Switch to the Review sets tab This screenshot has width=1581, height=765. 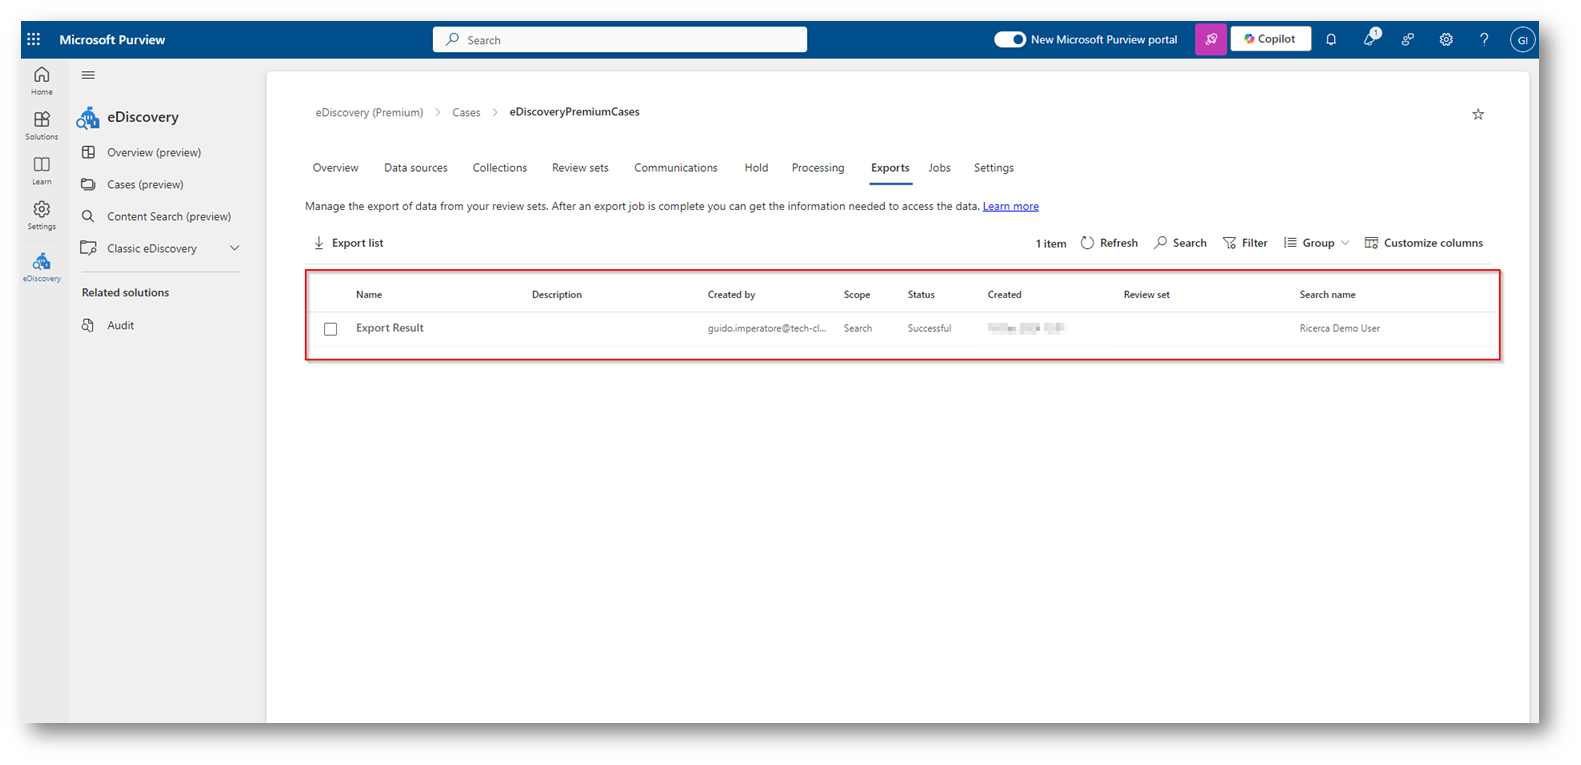580,168
